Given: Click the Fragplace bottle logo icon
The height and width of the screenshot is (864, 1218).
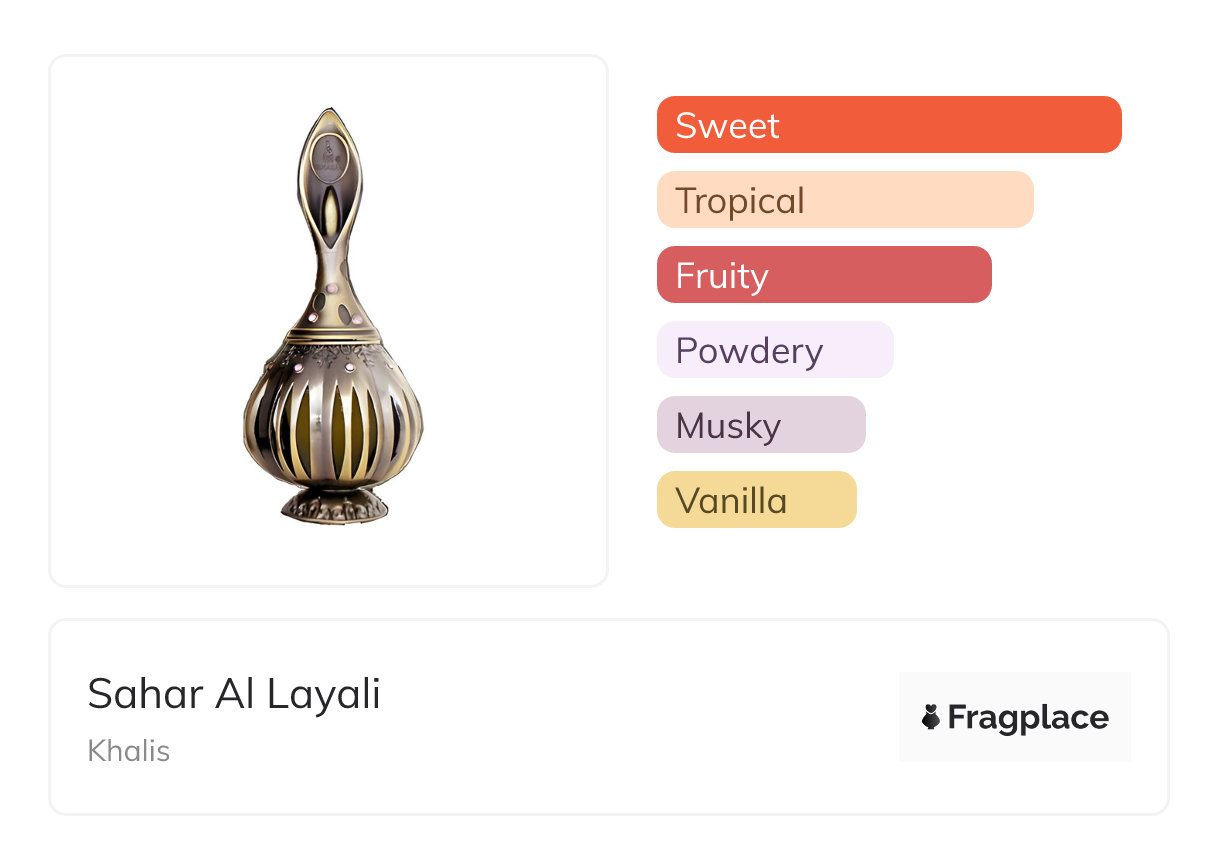Looking at the screenshot, I should coord(931,717).
